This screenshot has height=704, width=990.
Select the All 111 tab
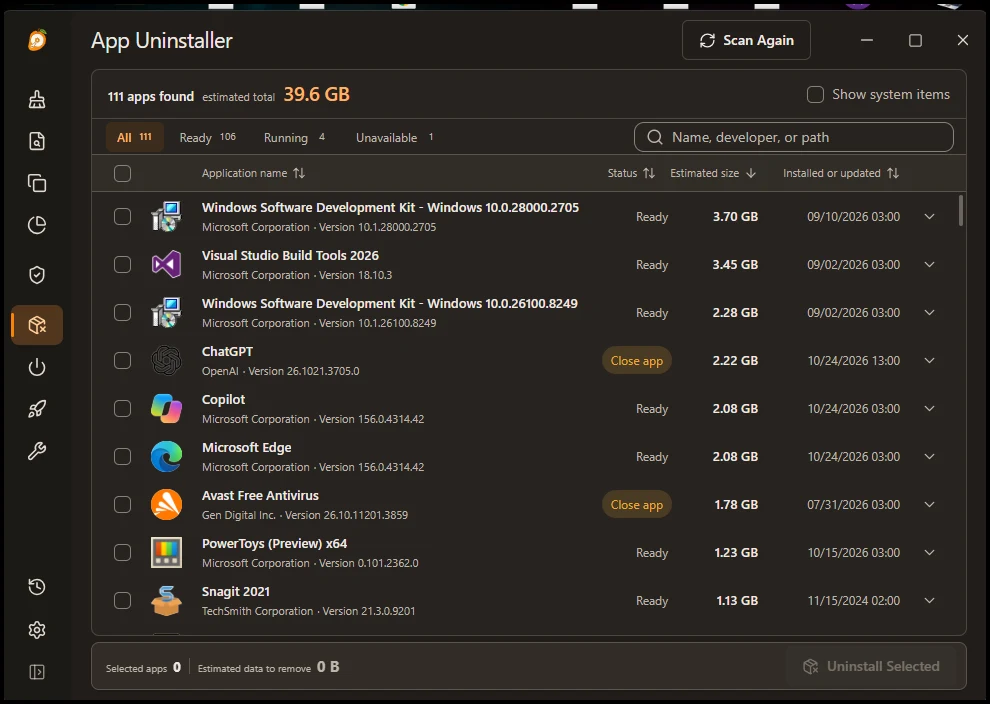[134, 137]
